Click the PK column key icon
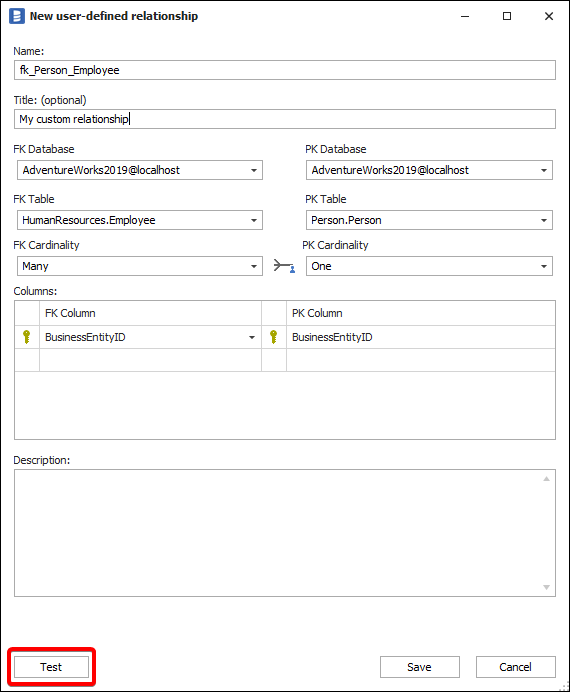 274,337
